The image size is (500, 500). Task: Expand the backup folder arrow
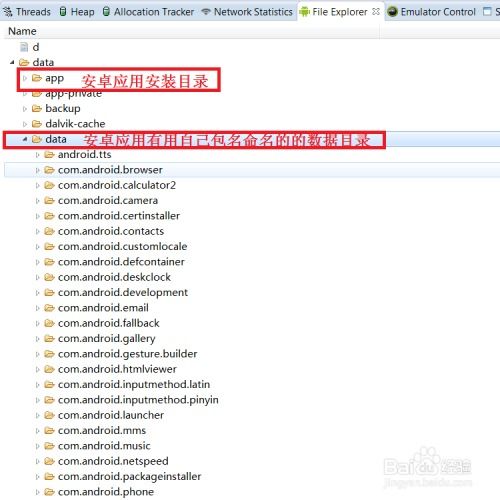coord(25,109)
